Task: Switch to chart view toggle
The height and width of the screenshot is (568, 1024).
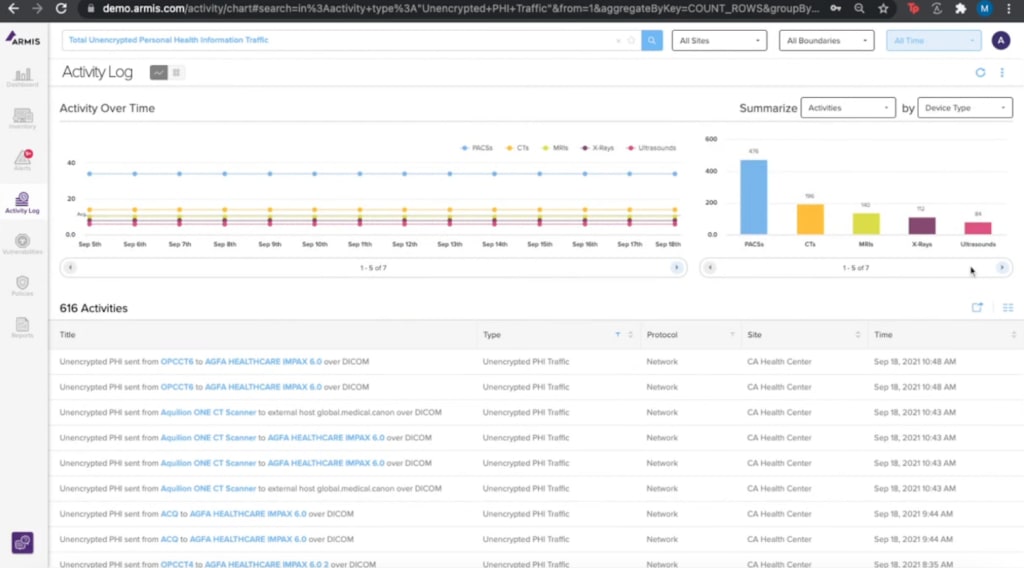Action: [x=159, y=72]
